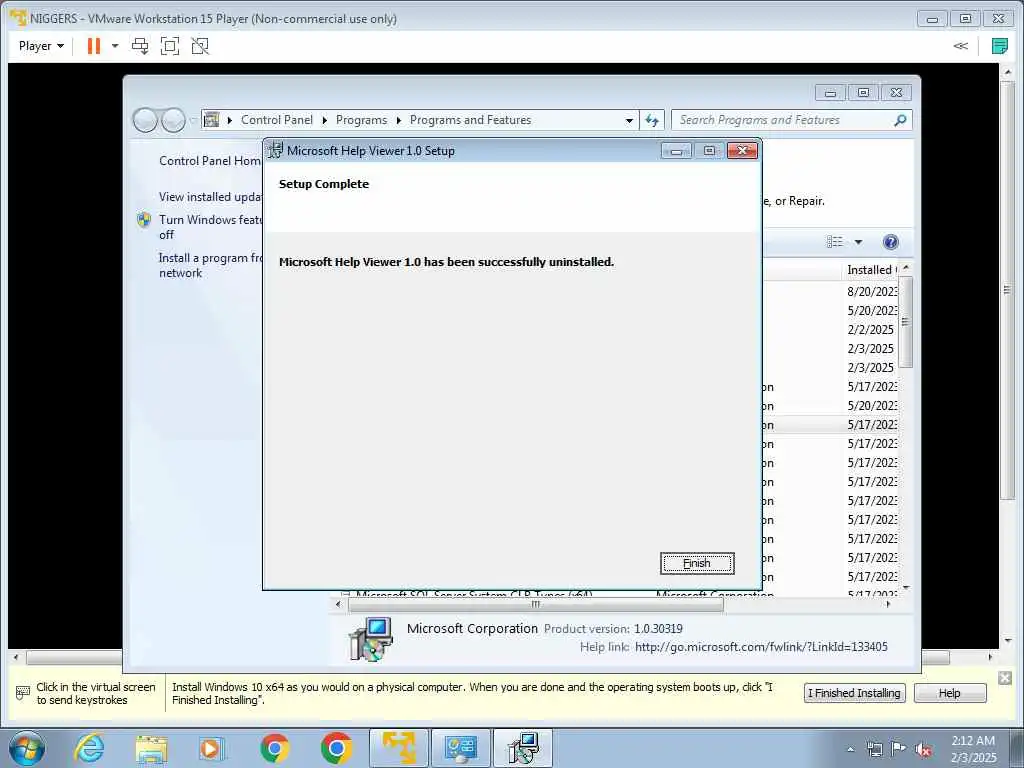Click the keyboard icon in hint bar
This screenshot has width=1024, height=768.
23,692
